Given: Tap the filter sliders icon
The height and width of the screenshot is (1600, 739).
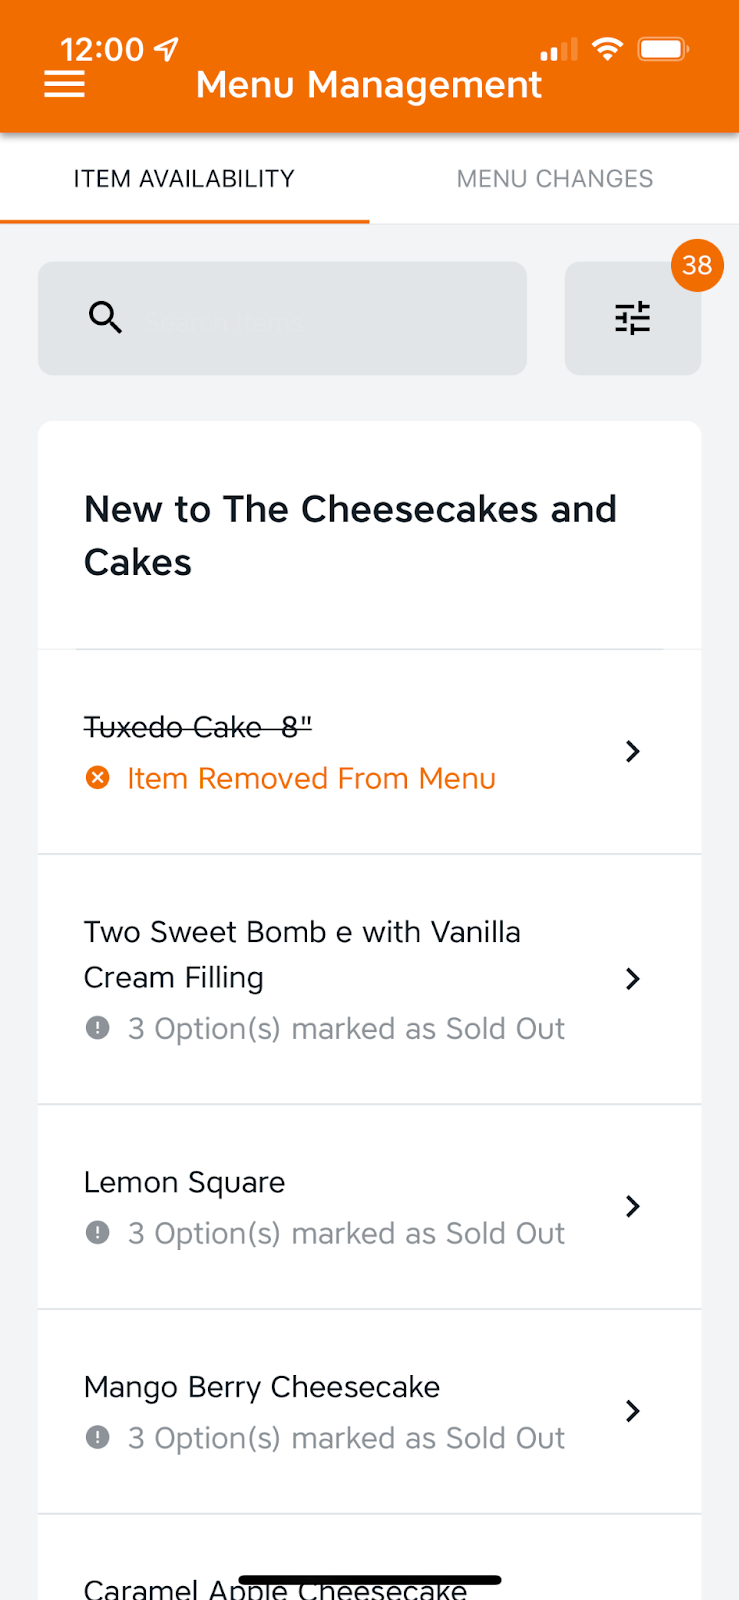Looking at the screenshot, I should [x=632, y=318].
